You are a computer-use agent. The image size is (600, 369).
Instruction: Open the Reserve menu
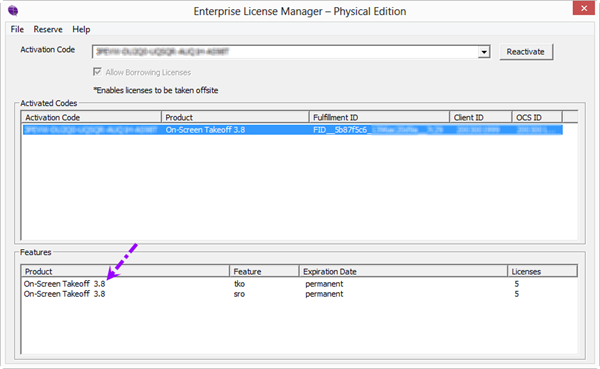pyautogui.click(x=48, y=29)
